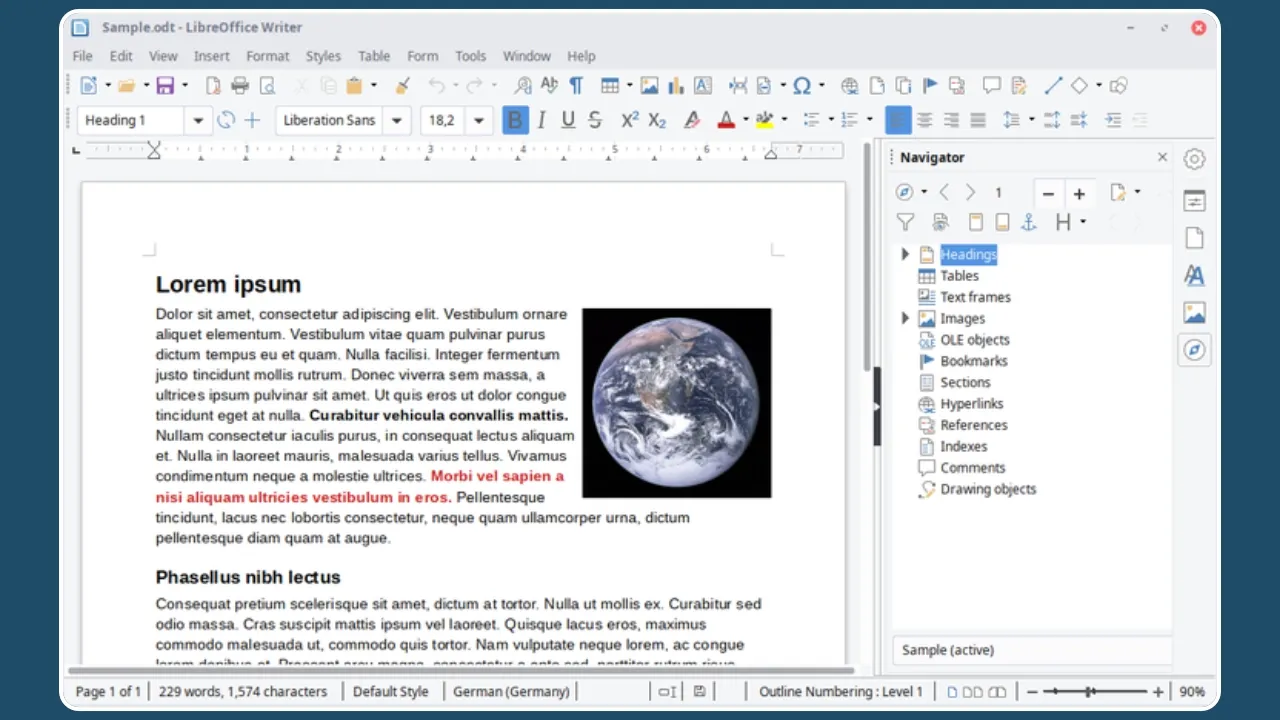Open the Insert Image tool
1280x720 pixels.
pos(650,86)
